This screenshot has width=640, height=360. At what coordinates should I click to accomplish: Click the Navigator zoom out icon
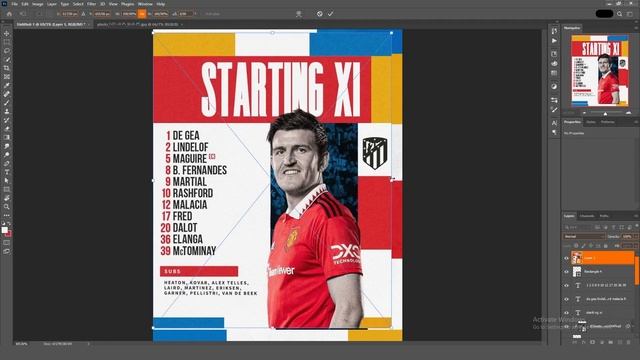(584, 113)
